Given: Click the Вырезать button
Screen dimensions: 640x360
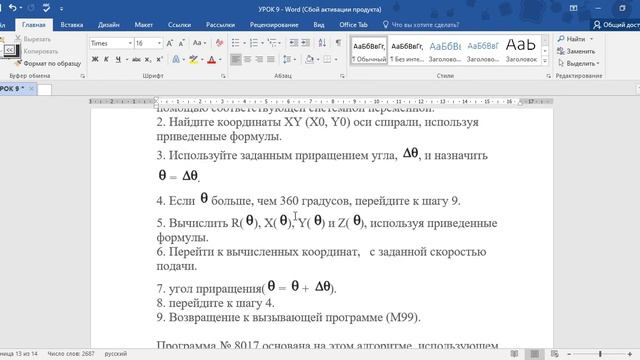Looking at the screenshot, I should point(33,39).
